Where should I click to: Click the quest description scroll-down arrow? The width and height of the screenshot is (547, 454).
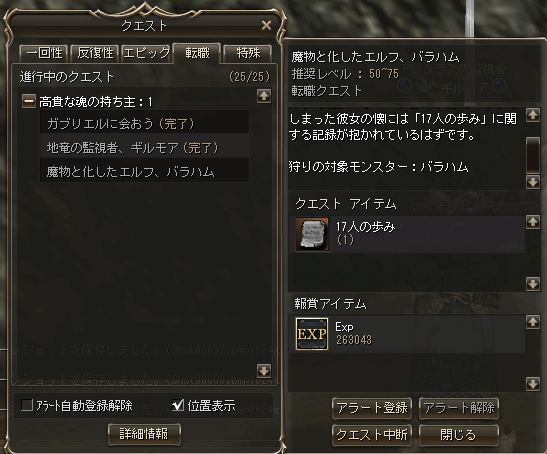[533, 182]
